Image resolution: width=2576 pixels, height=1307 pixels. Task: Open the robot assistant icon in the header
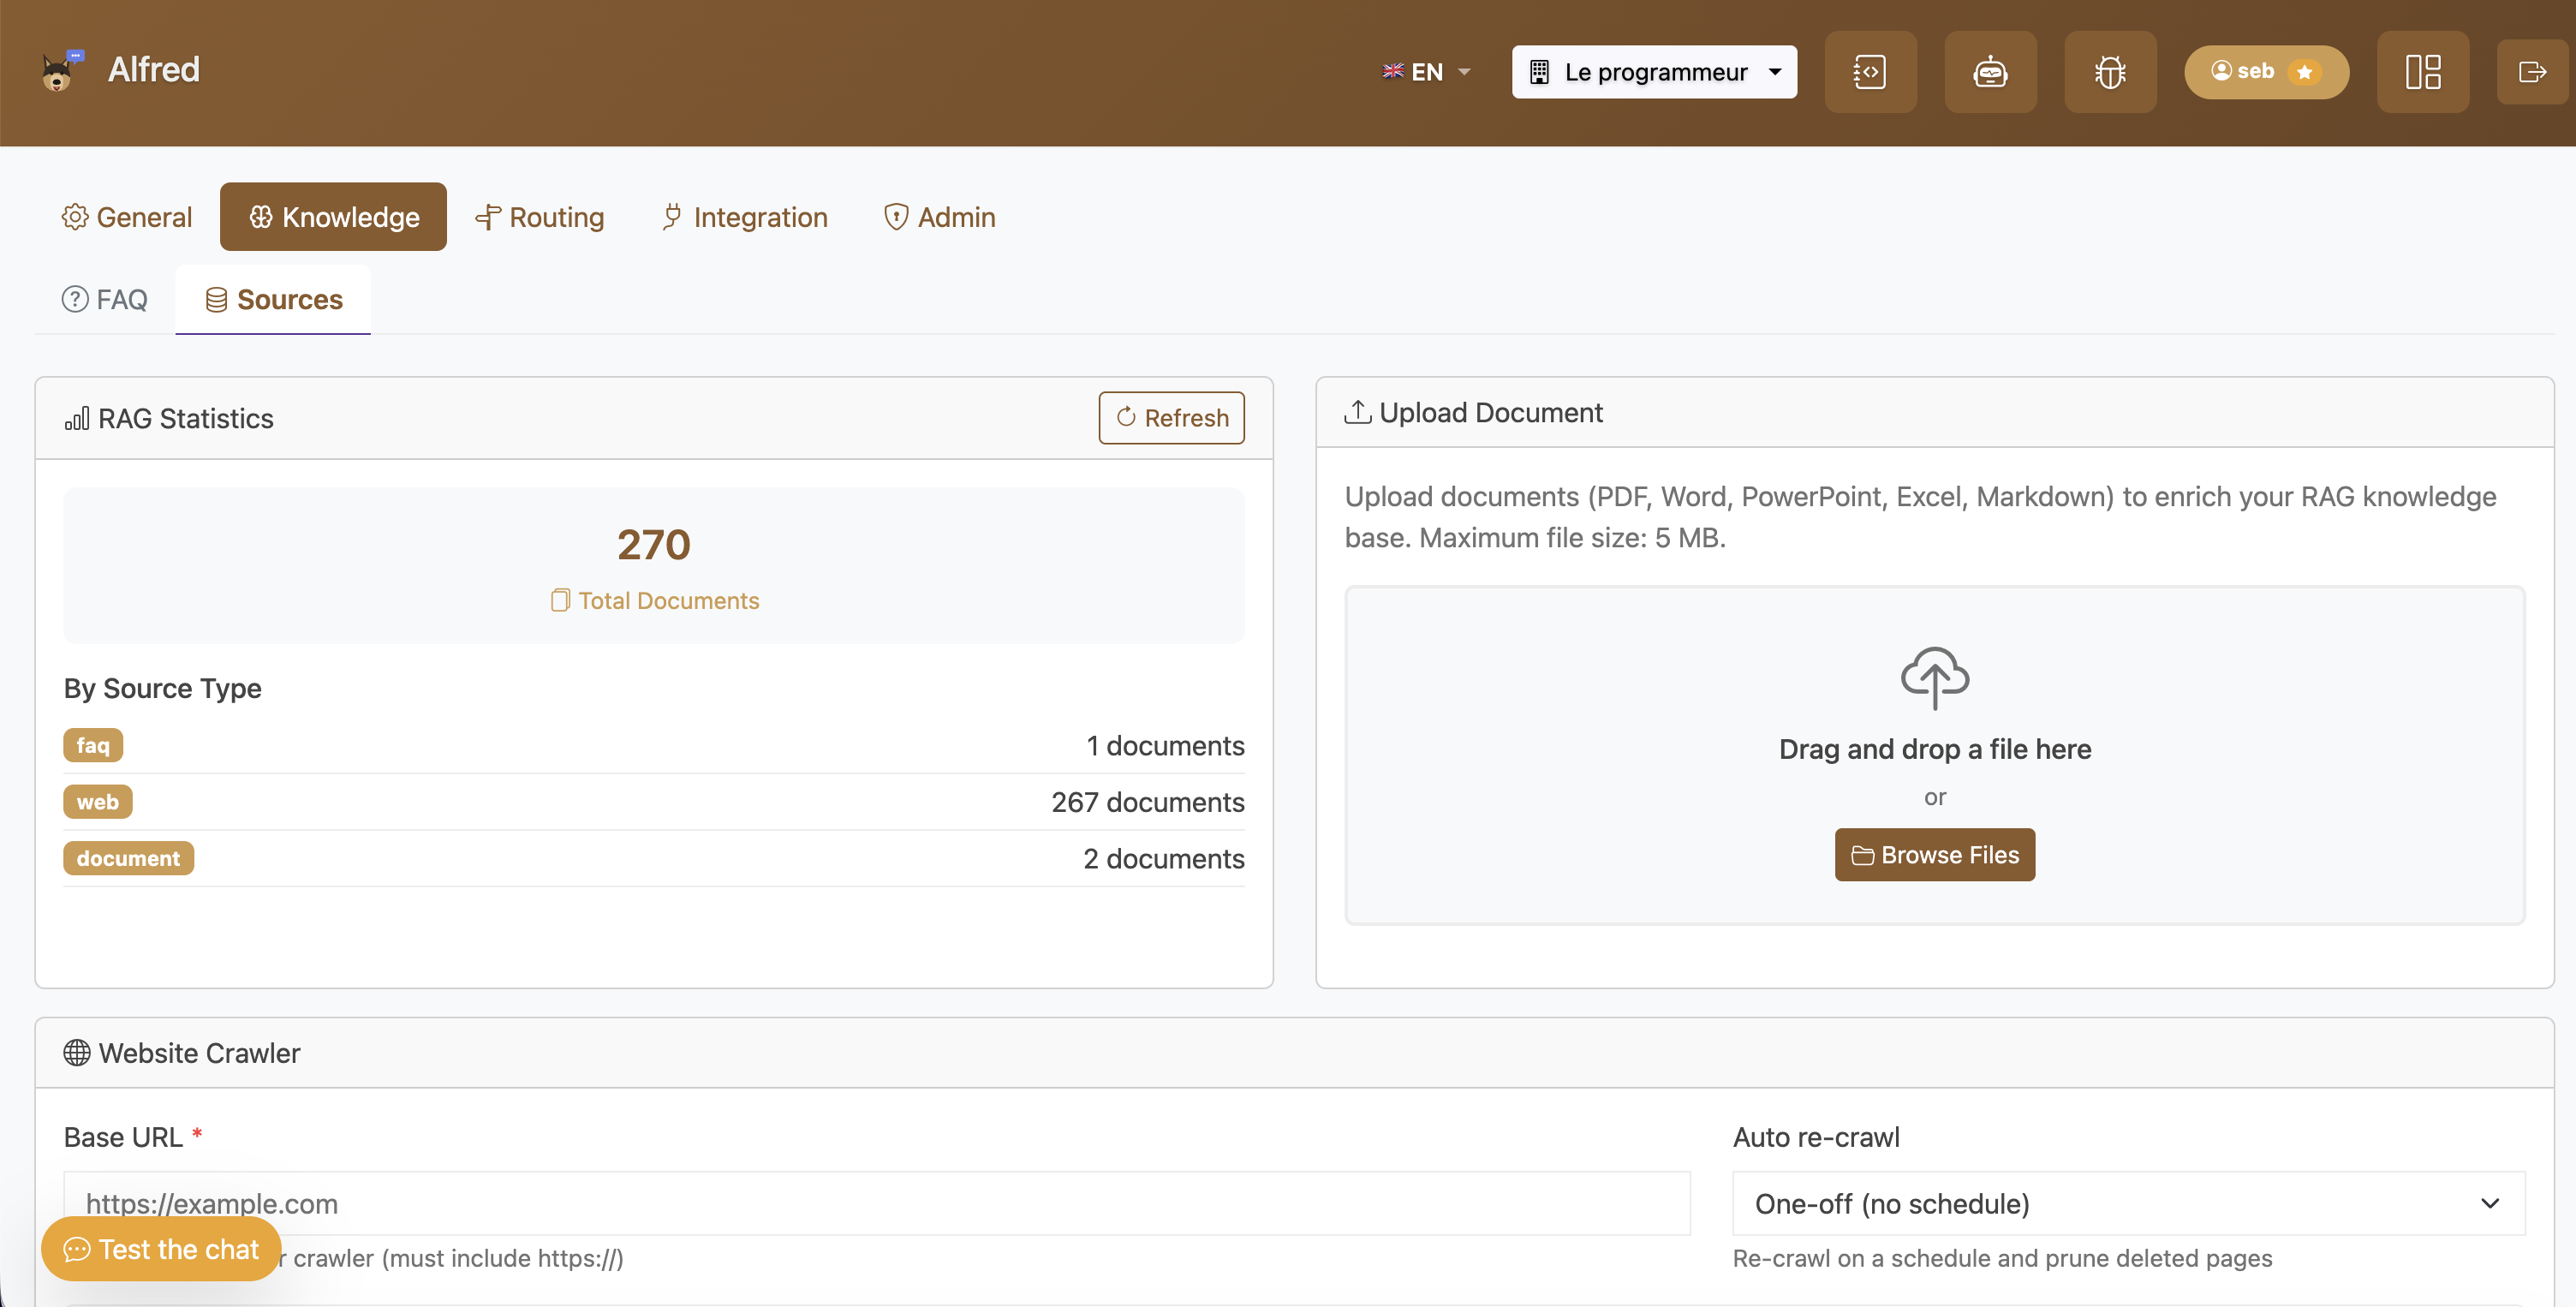click(x=1990, y=72)
